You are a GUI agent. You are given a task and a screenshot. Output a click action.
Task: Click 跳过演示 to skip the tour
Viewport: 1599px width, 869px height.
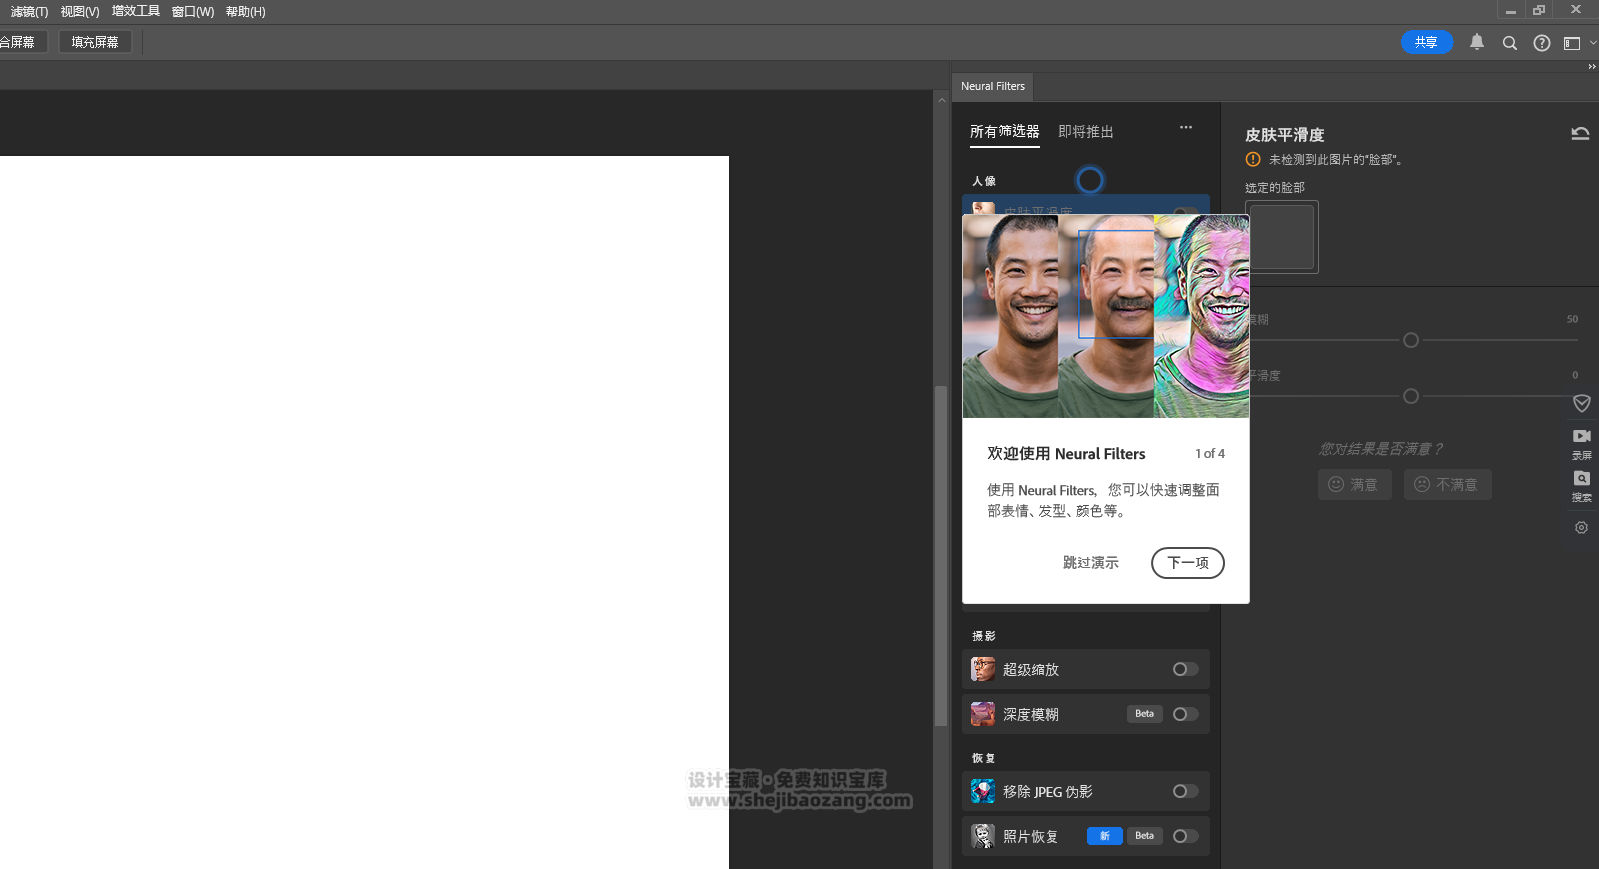point(1090,563)
